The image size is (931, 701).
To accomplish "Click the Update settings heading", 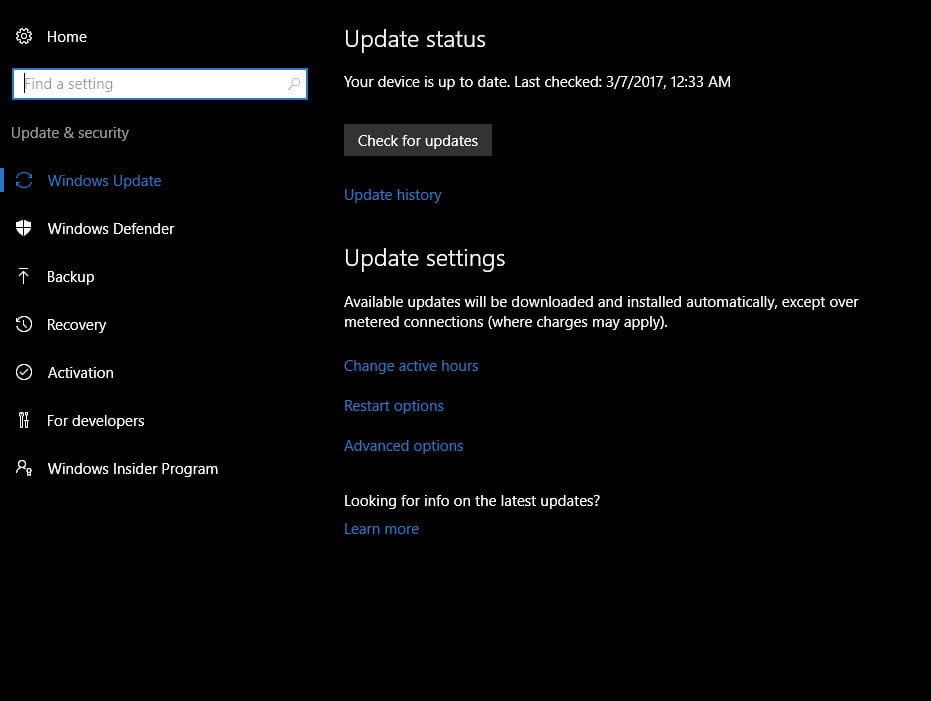I will pos(425,259).
